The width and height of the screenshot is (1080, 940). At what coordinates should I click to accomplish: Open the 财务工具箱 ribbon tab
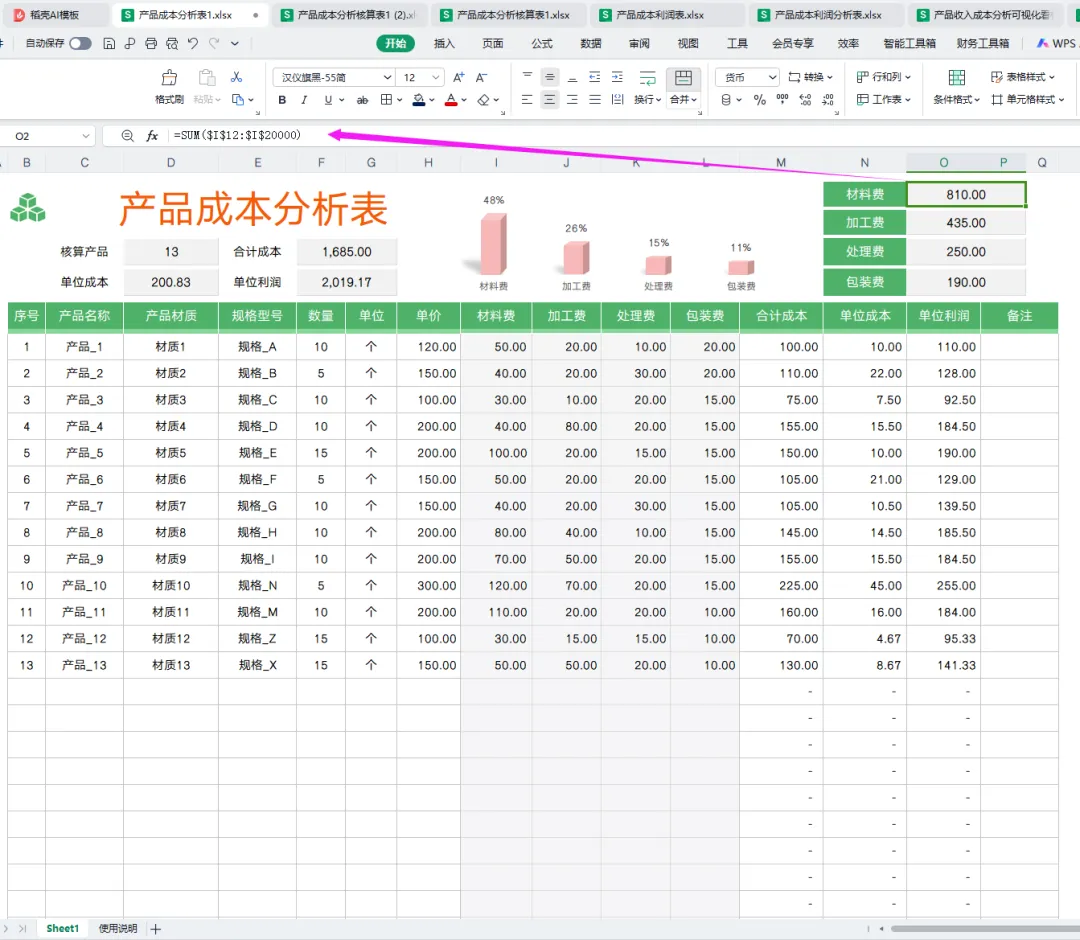pyautogui.click(x=983, y=43)
